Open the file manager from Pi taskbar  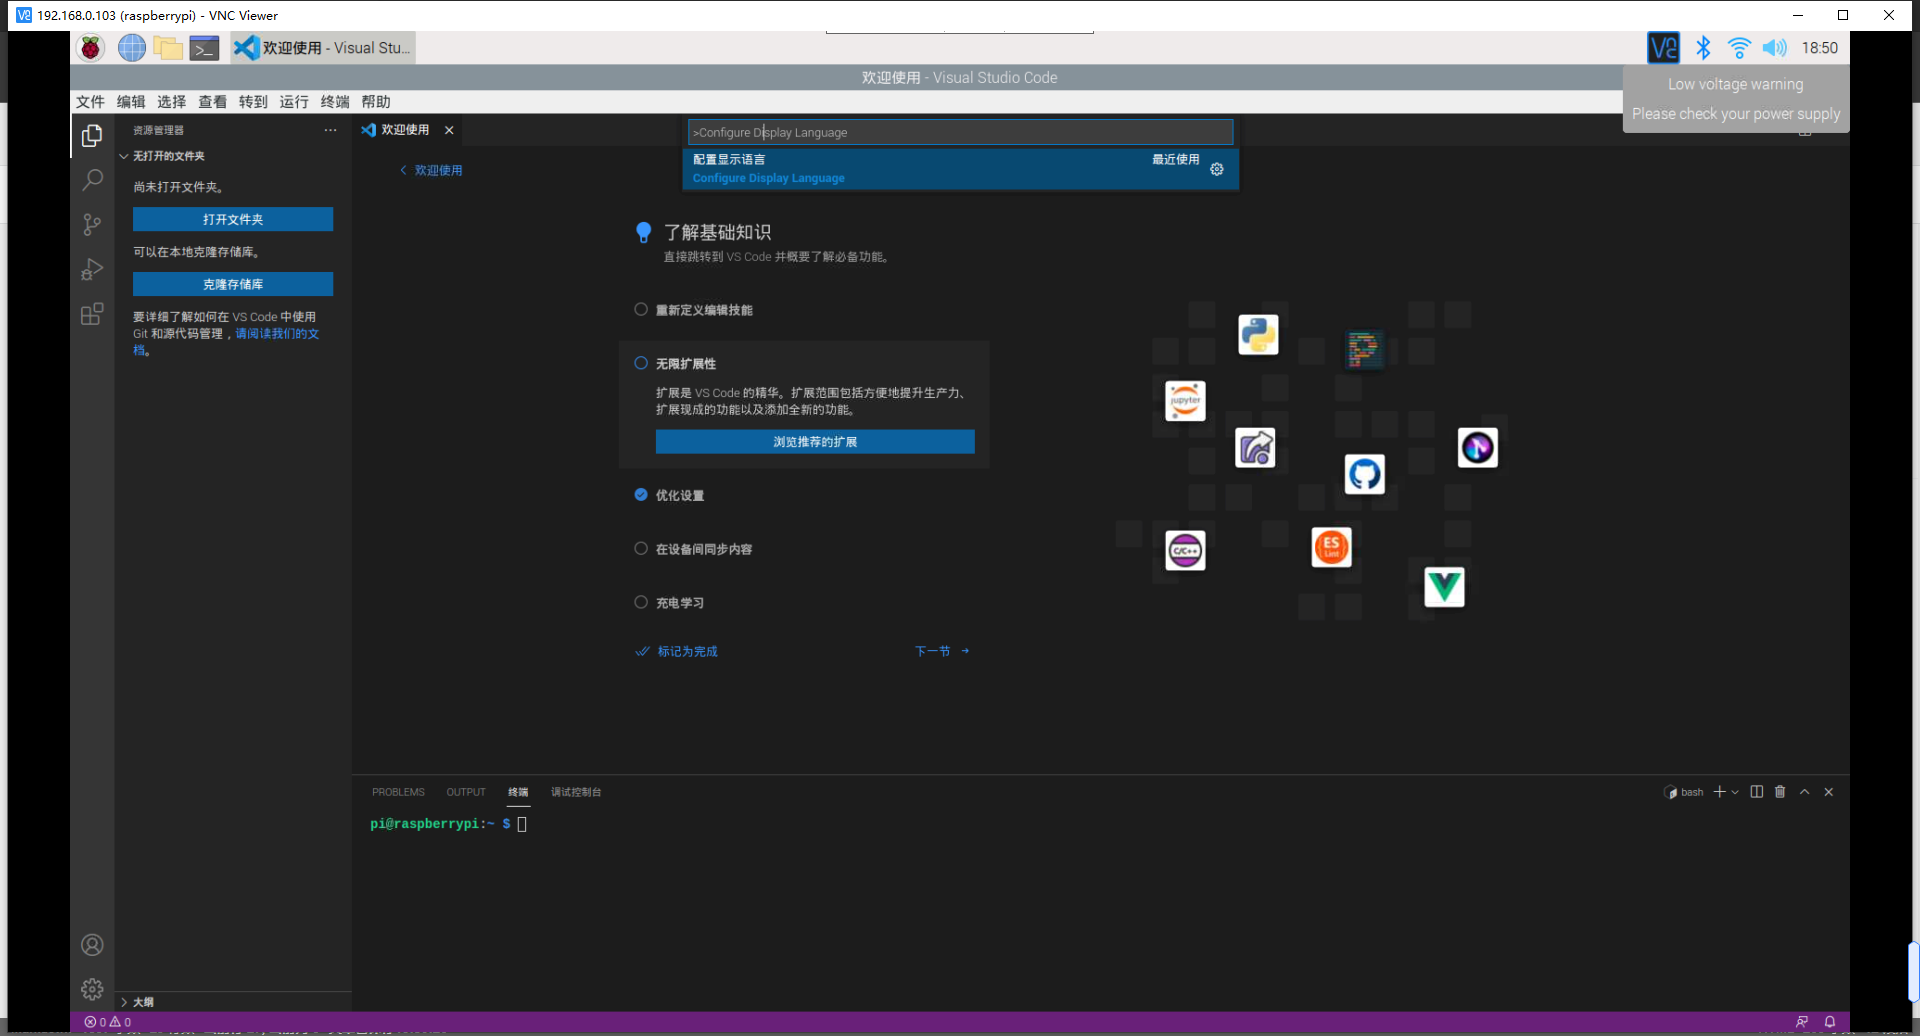pyautogui.click(x=168, y=47)
